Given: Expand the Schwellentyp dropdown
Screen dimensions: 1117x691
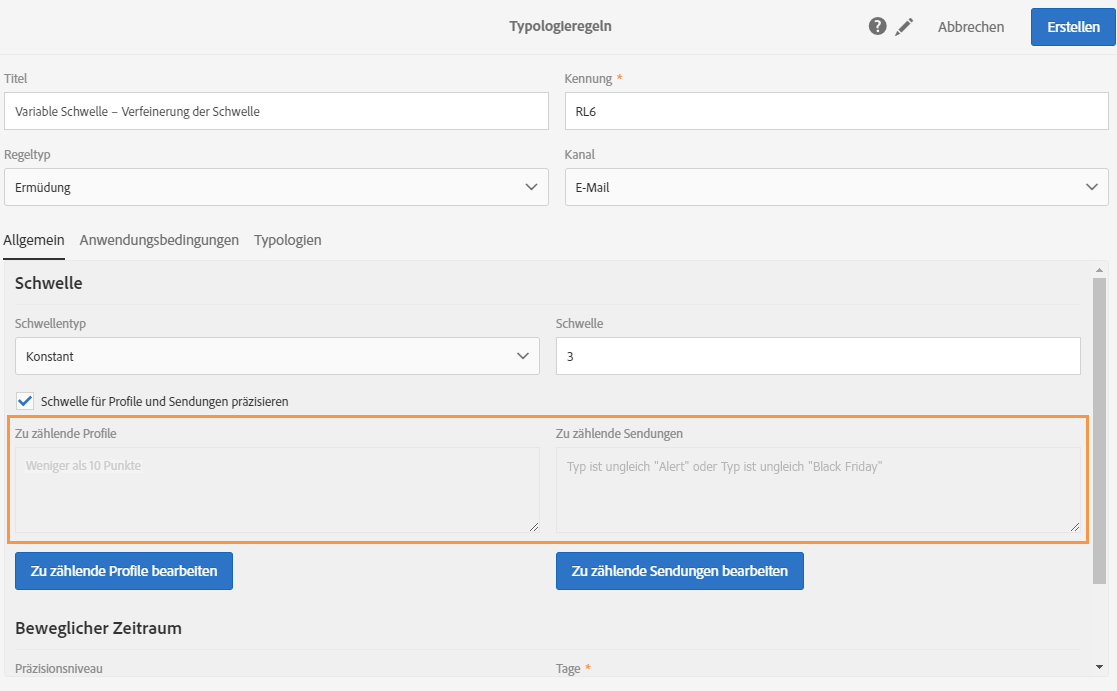Looking at the screenshot, I should pyautogui.click(x=277, y=356).
